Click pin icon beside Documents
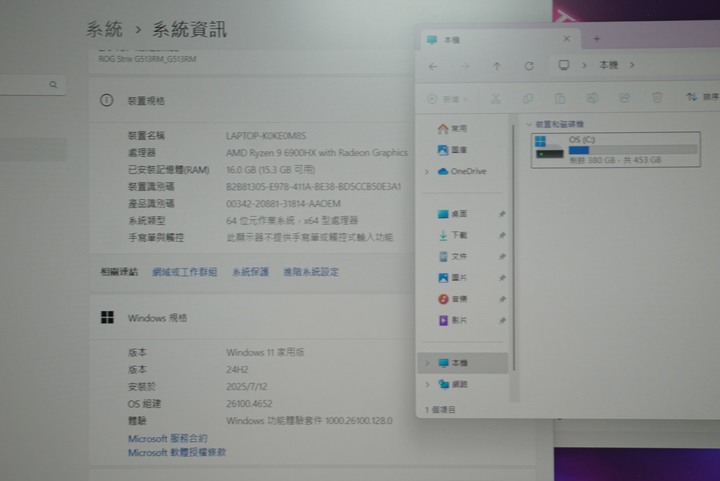This screenshot has width=720, height=481. tap(502, 256)
